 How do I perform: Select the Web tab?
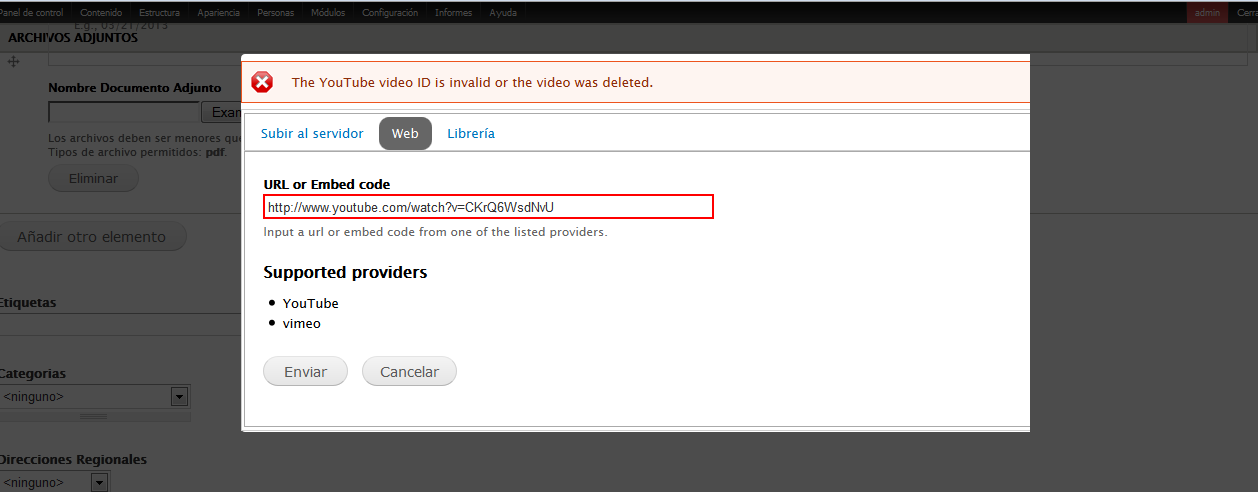tap(405, 133)
